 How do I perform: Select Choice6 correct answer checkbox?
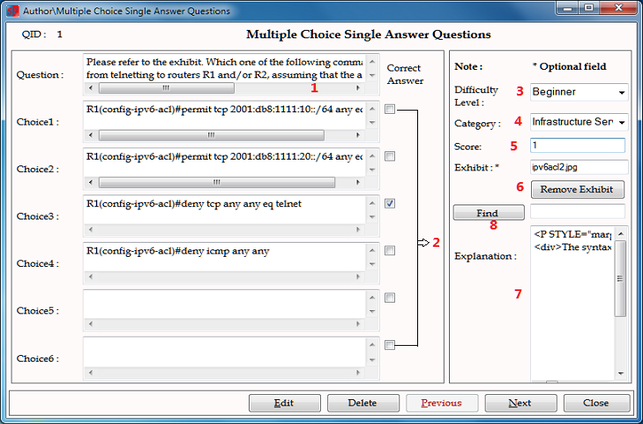tap(390, 345)
